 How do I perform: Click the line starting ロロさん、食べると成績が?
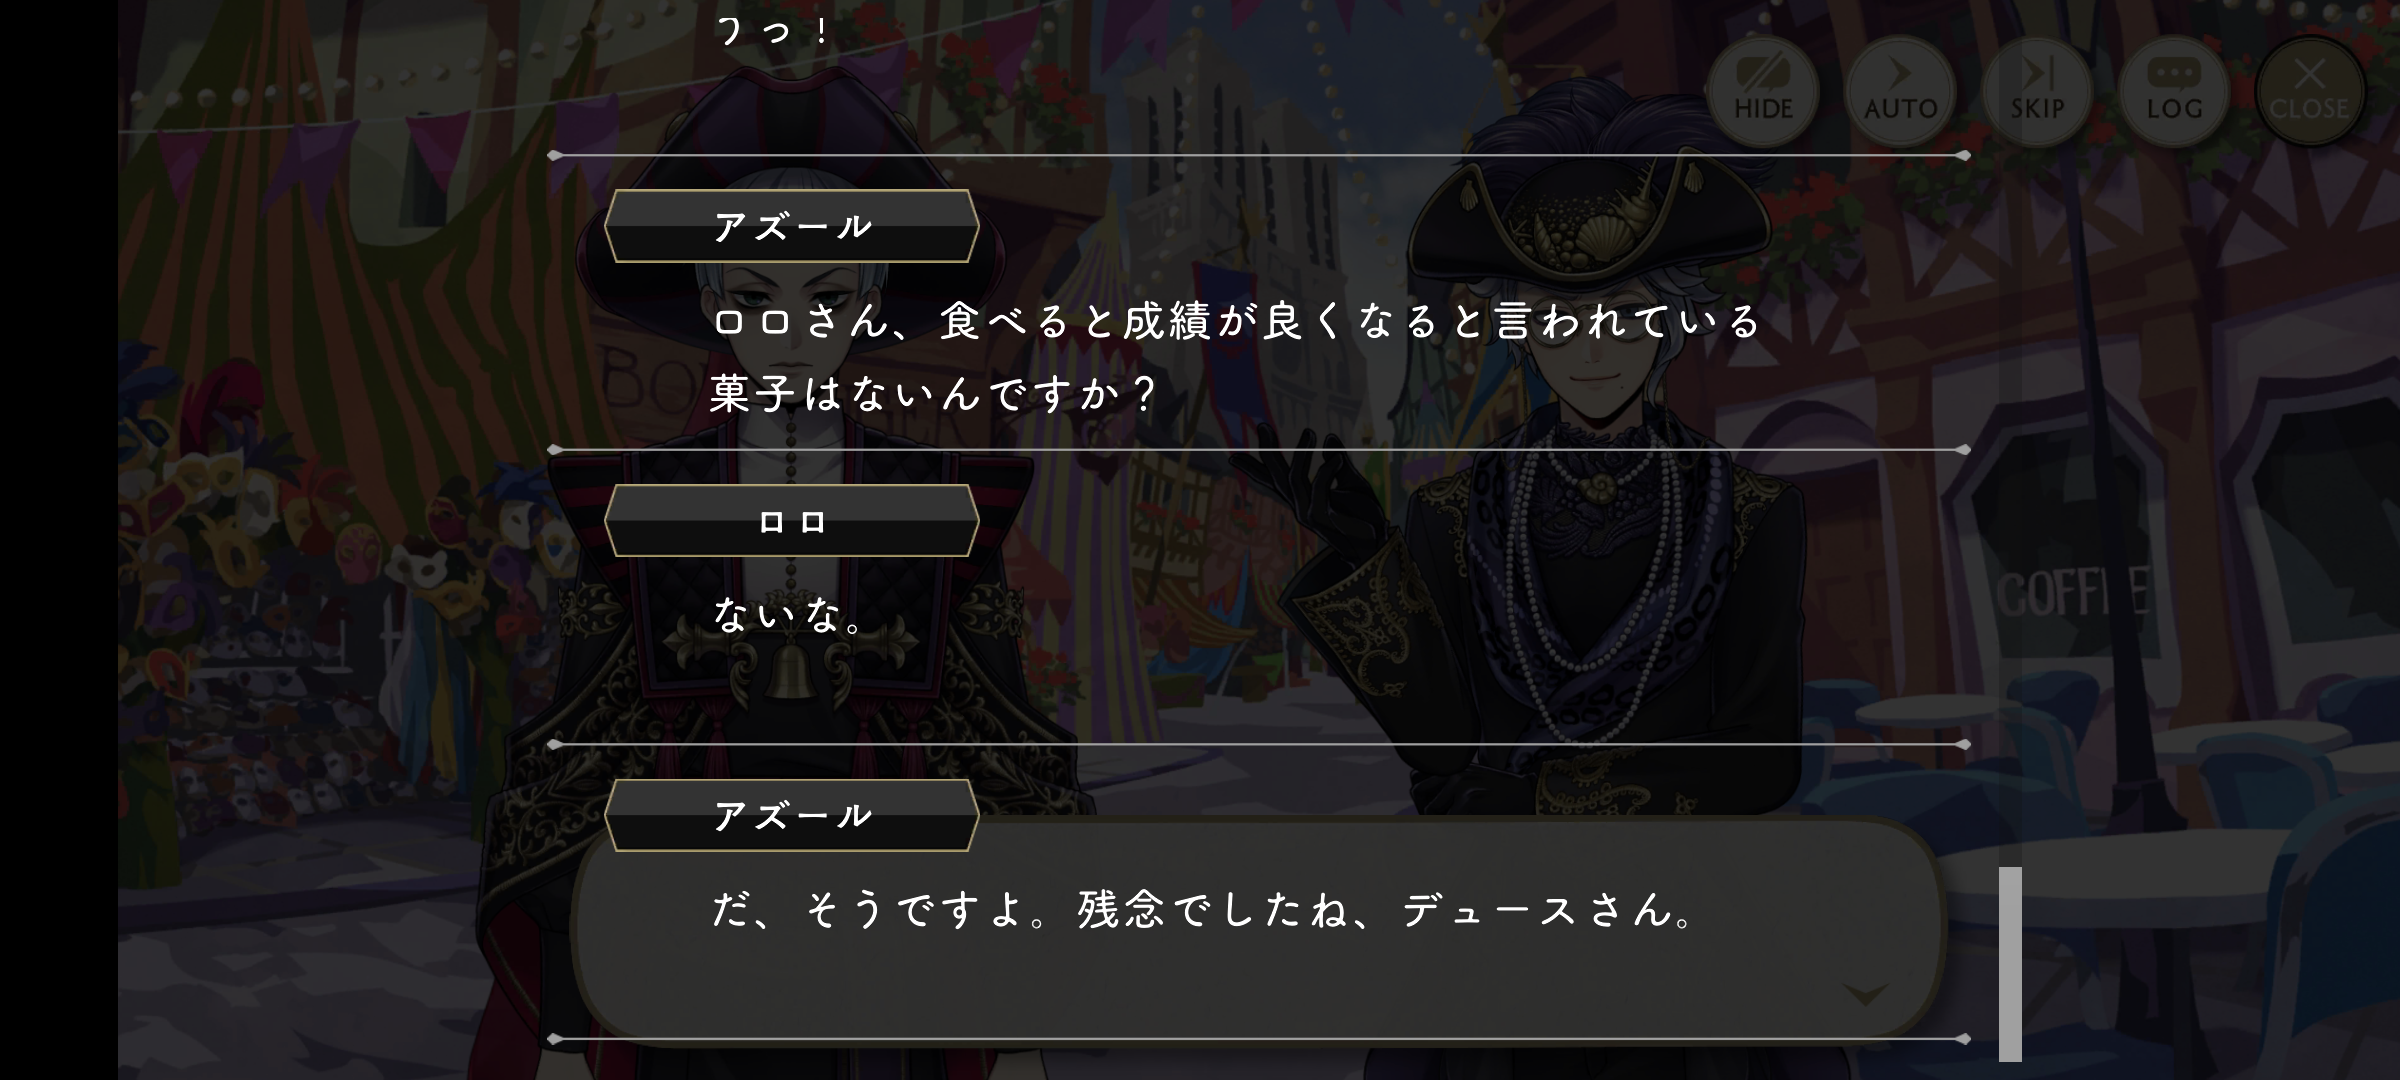[x=1236, y=322]
